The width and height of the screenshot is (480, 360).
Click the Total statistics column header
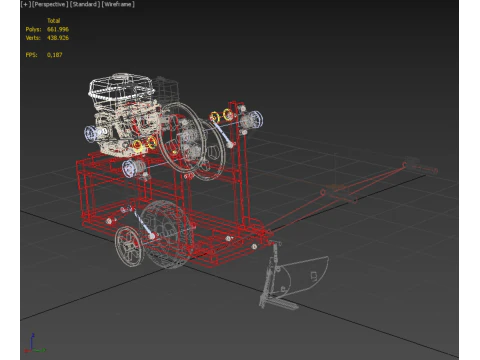pos(53,21)
